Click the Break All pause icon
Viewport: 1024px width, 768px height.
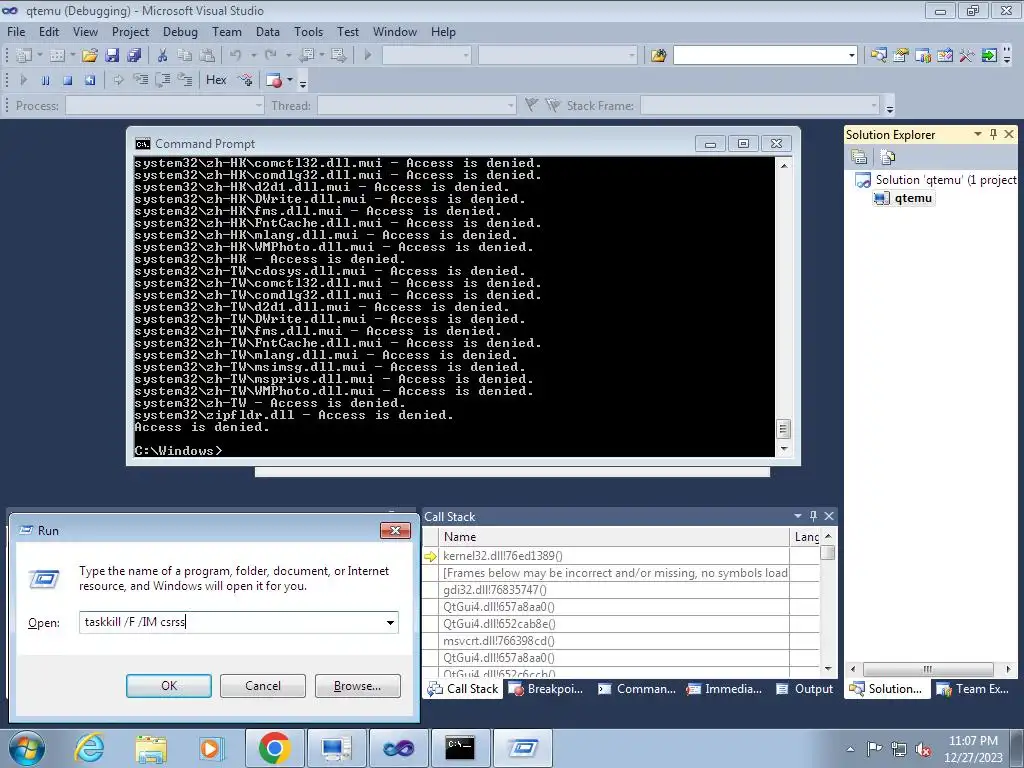(x=46, y=80)
